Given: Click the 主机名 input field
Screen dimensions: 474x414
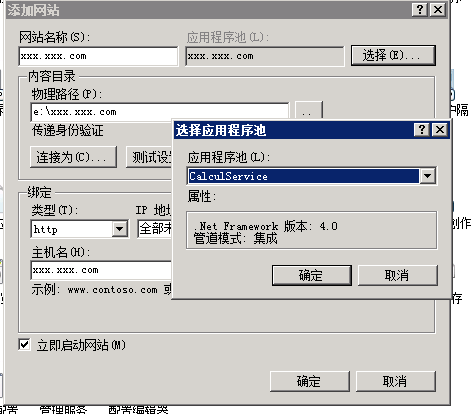Looking at the screenshot, I should pyautogui.click(x=101, y=270).
